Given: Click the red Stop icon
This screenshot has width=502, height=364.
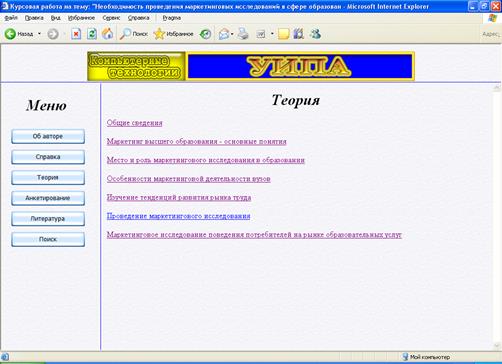Looking at the screenshot, I should click(76, 34).
